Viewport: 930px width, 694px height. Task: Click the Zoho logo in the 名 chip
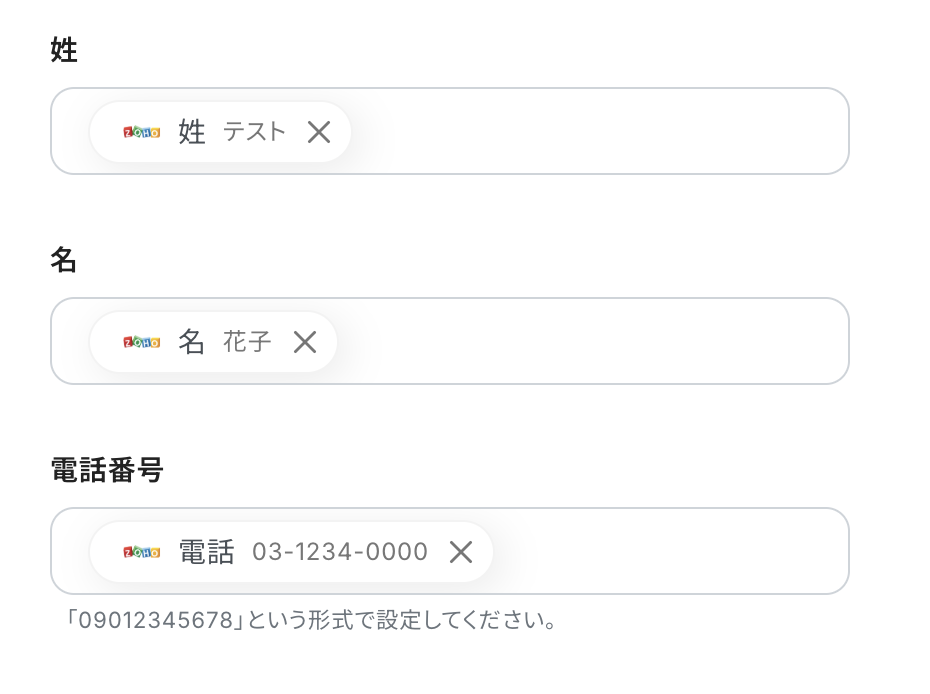[x=141, y=342]
